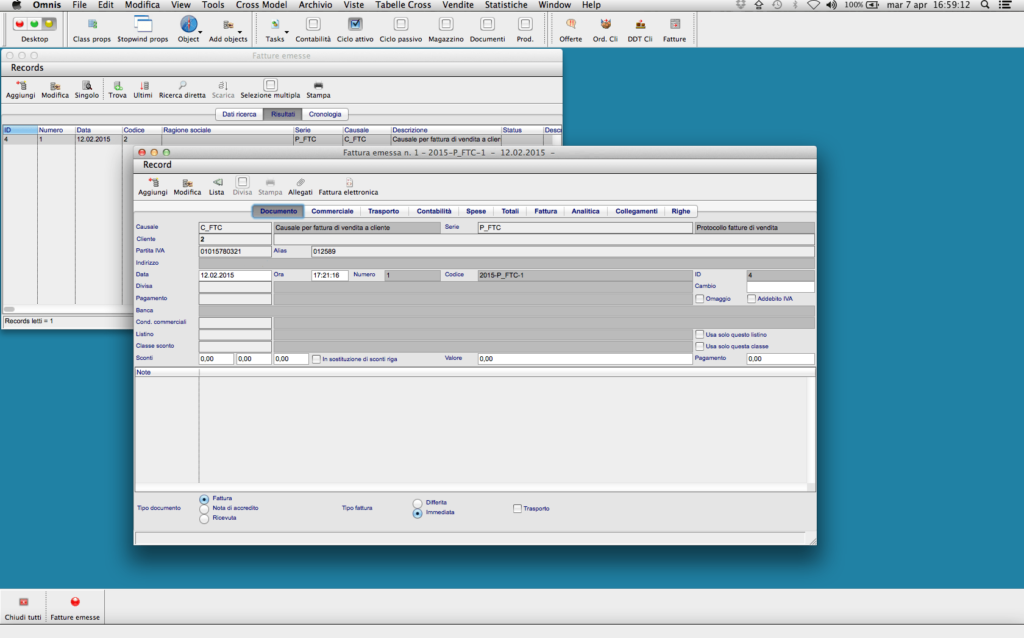The image size is (1024, 638).
Task: Click the Stampa icon in Records window
Action: click(319, 88)
